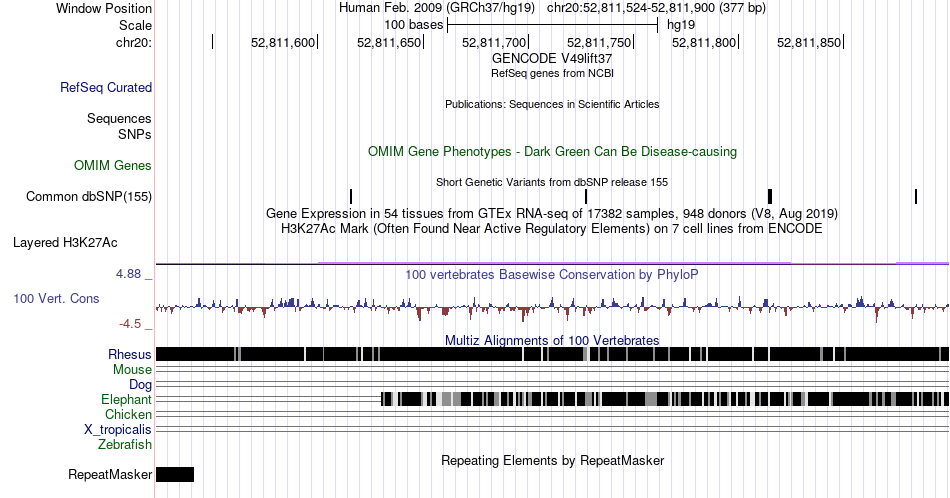Select the Rhesus species label
Image resolution: width=950 pixels, height=498 pixels.
(130, 354)
